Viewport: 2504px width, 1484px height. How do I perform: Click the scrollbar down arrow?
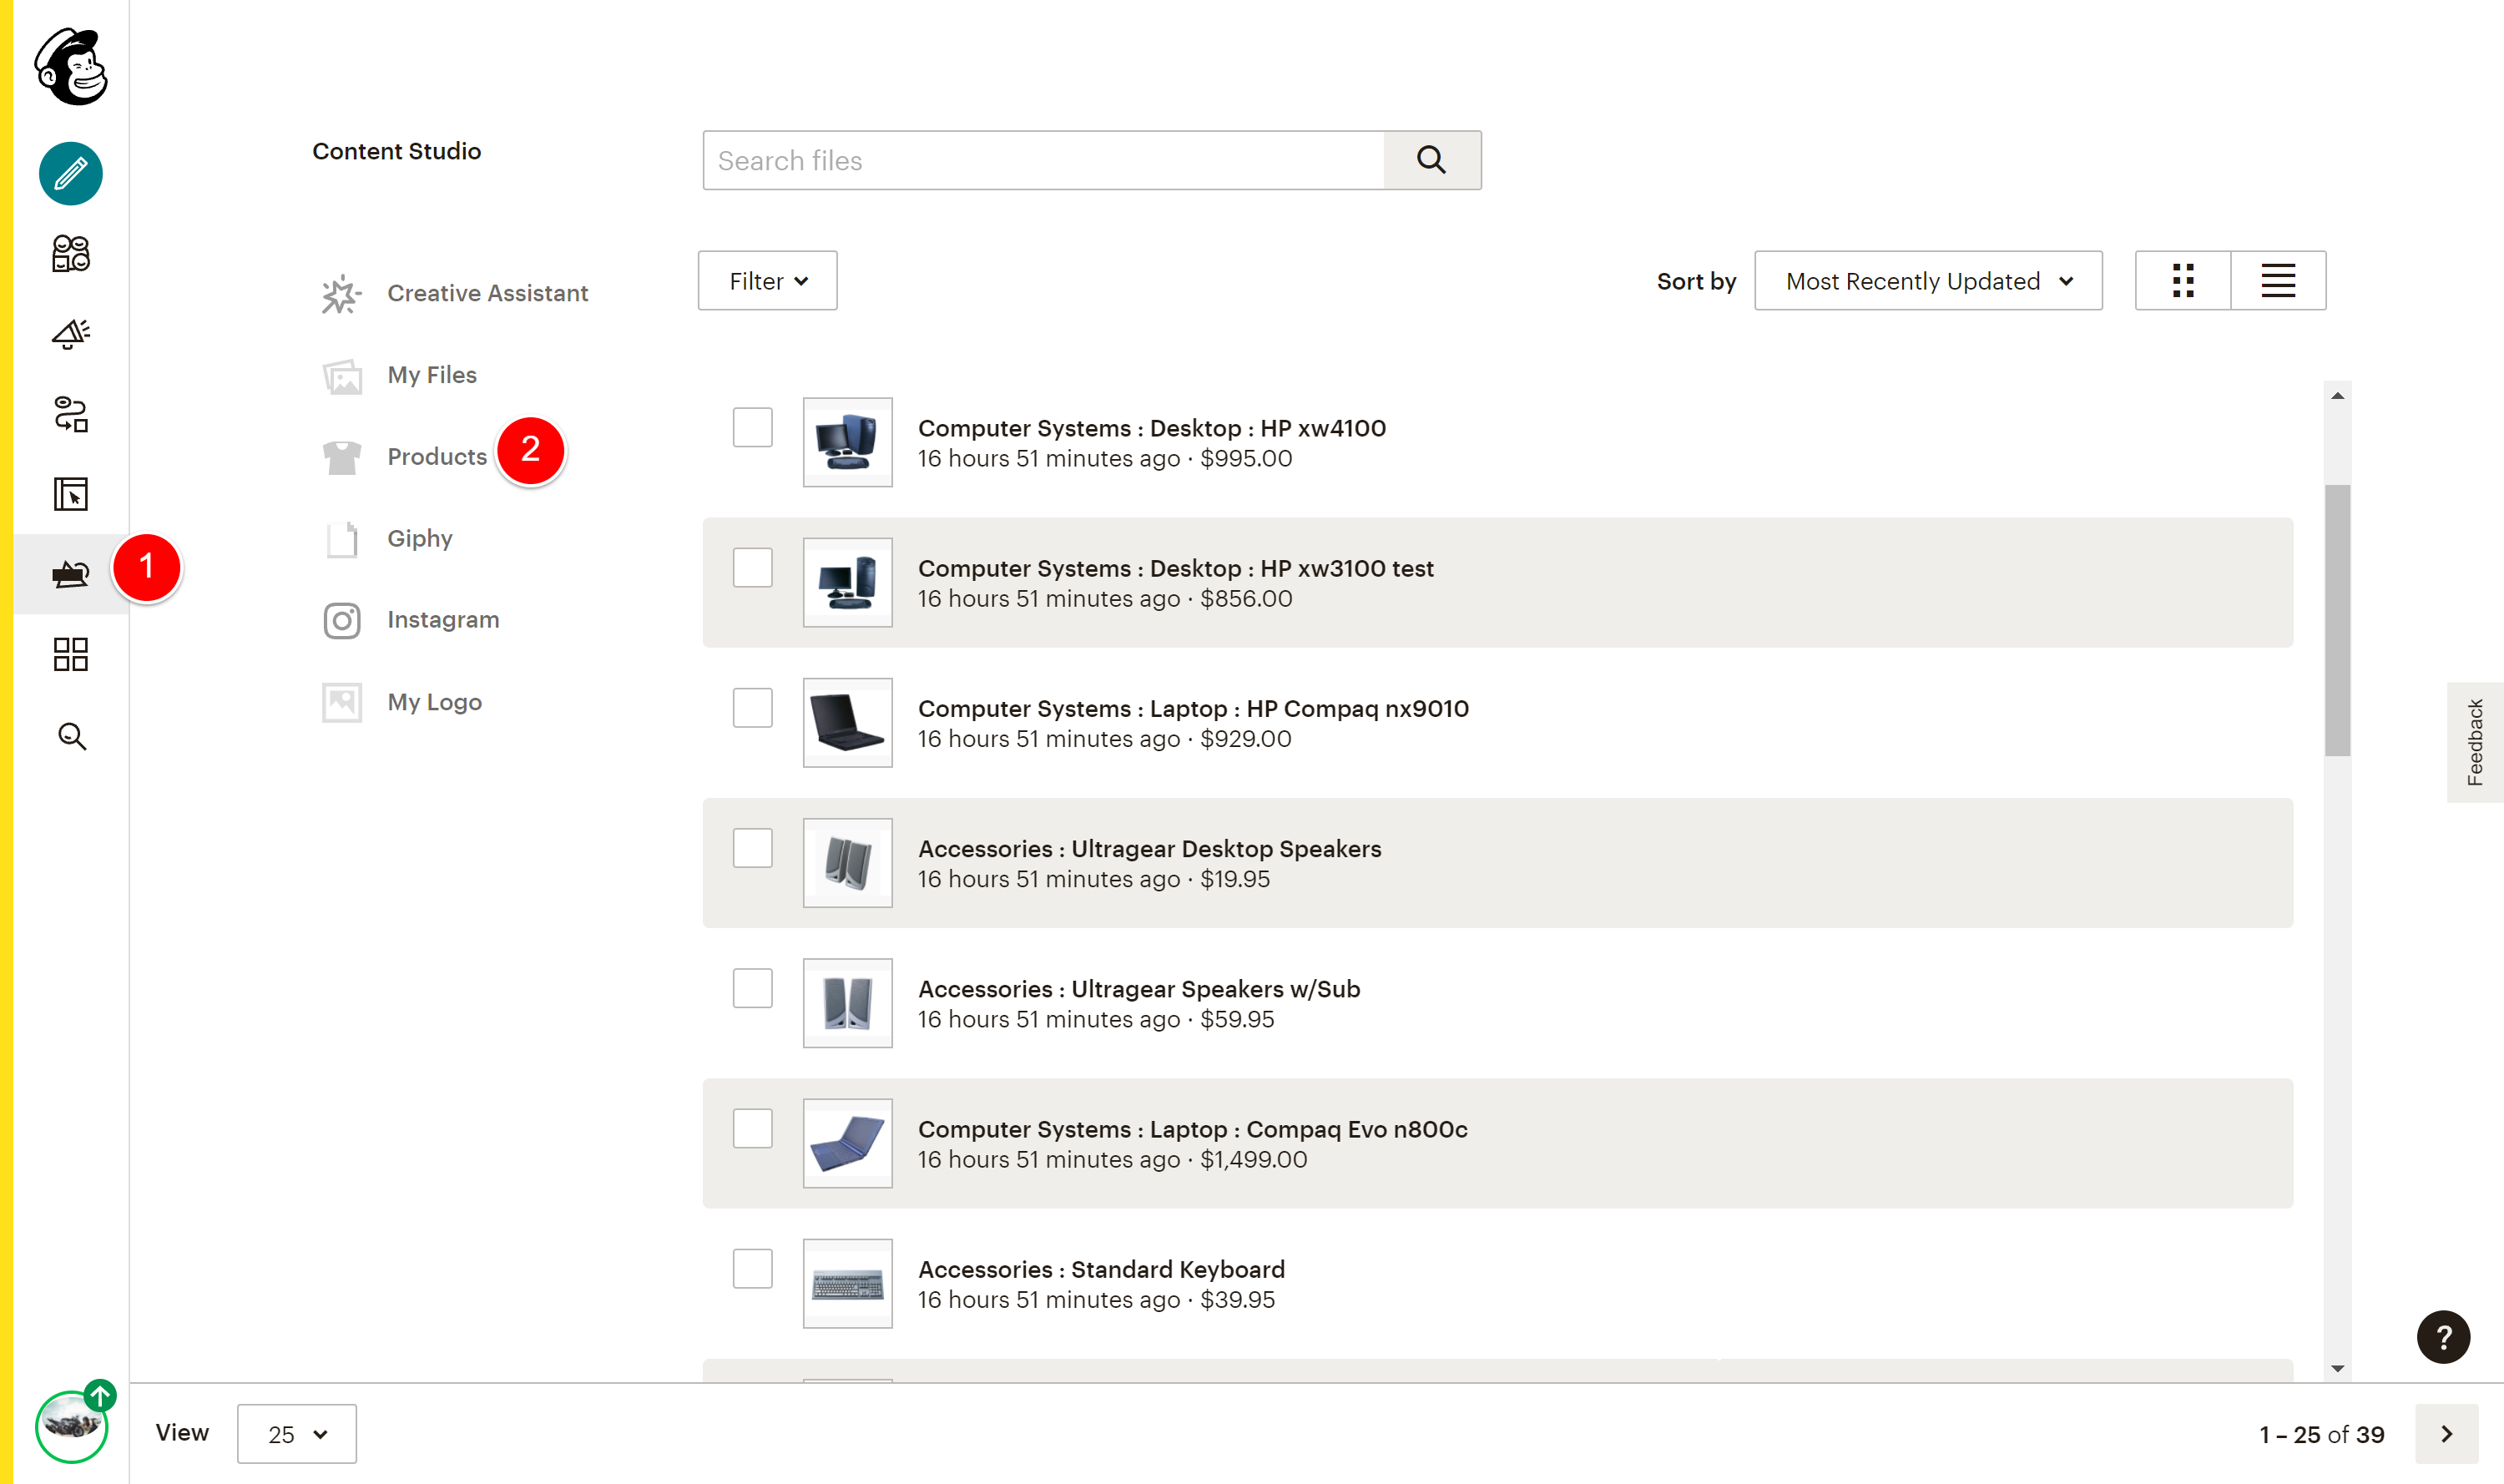[2337, 1369]
